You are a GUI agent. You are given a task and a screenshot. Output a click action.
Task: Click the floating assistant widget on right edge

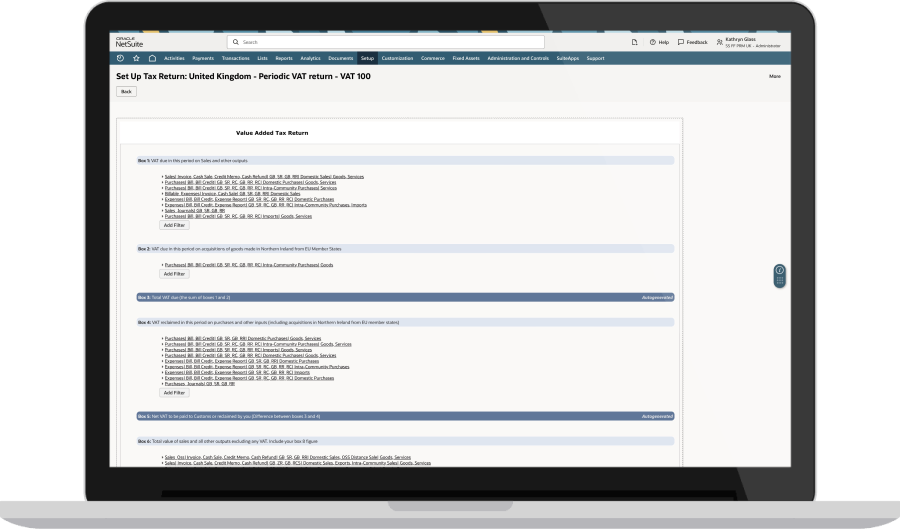779,275
